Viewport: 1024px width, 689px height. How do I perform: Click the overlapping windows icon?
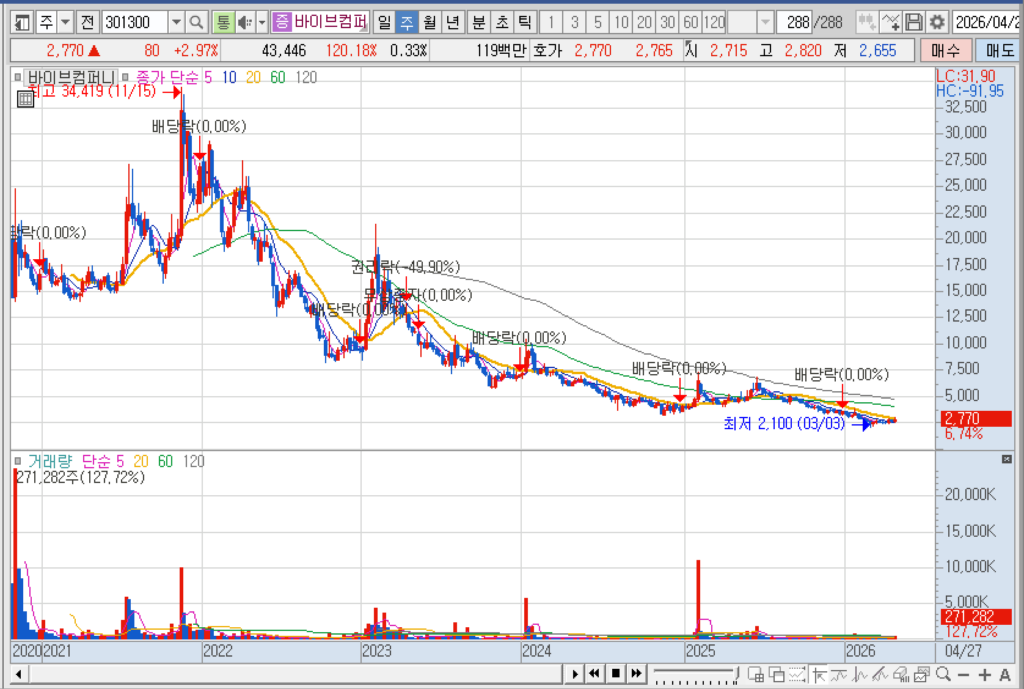[776, 674]
